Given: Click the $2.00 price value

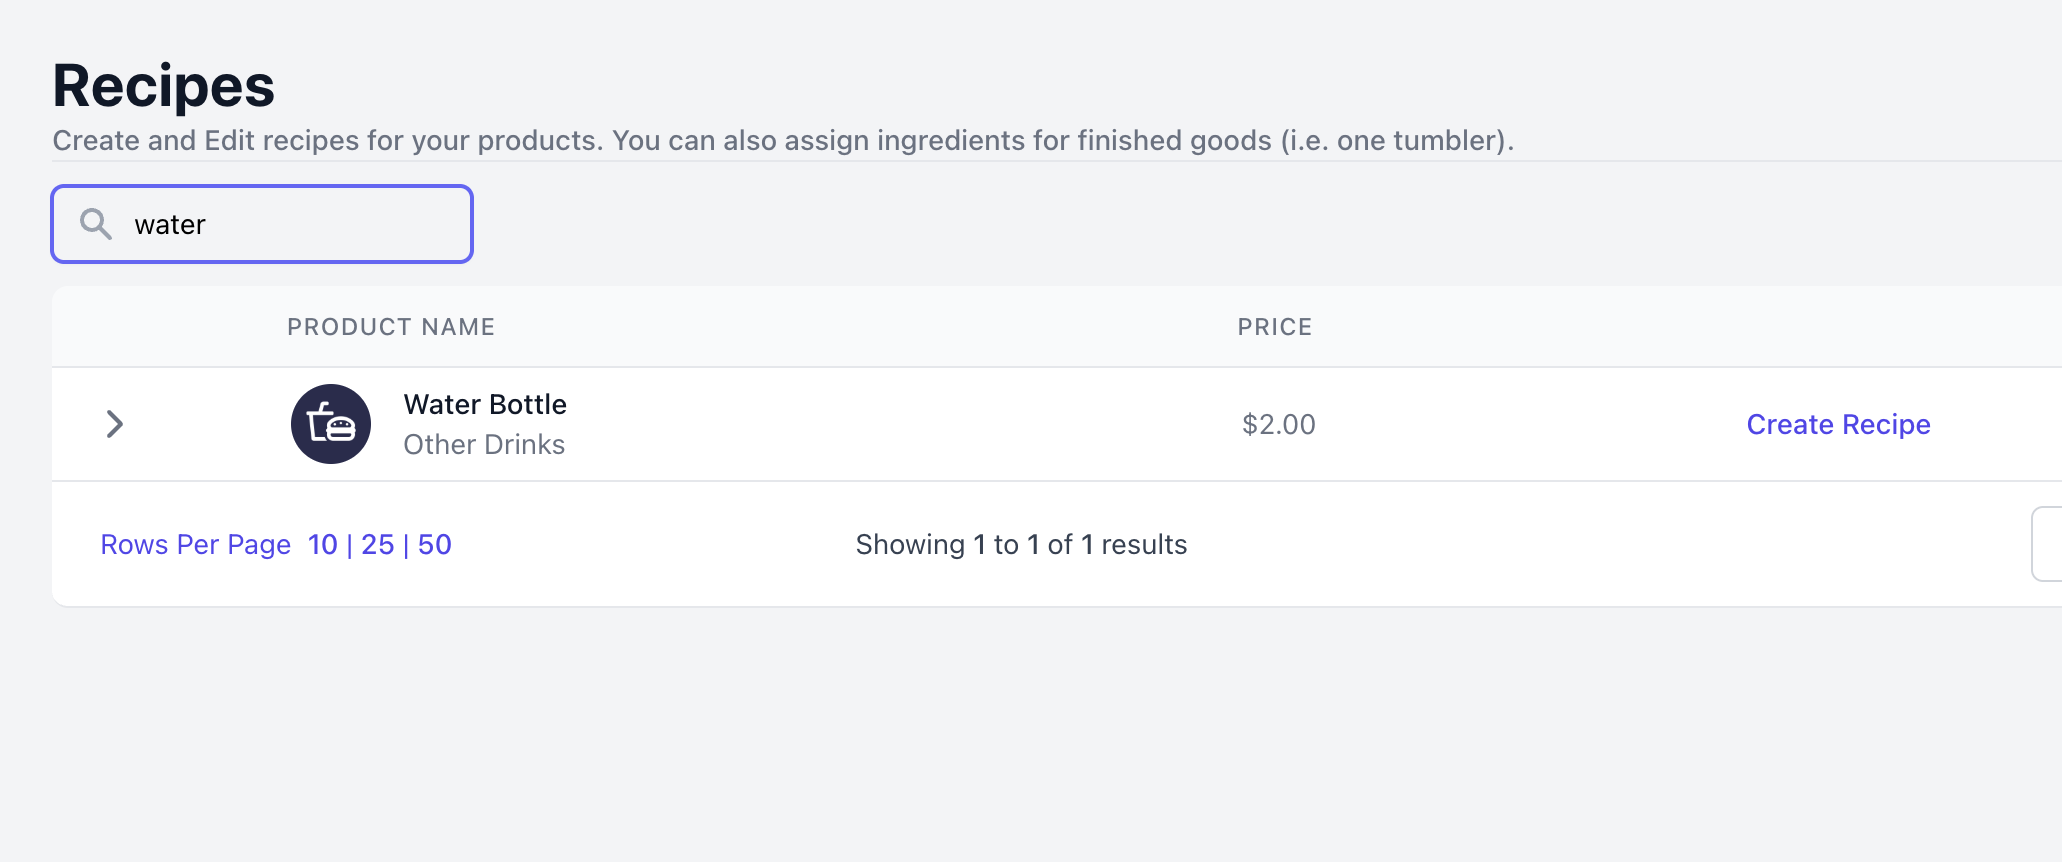Looking at the screenshot, I should tap(1278, 424).
